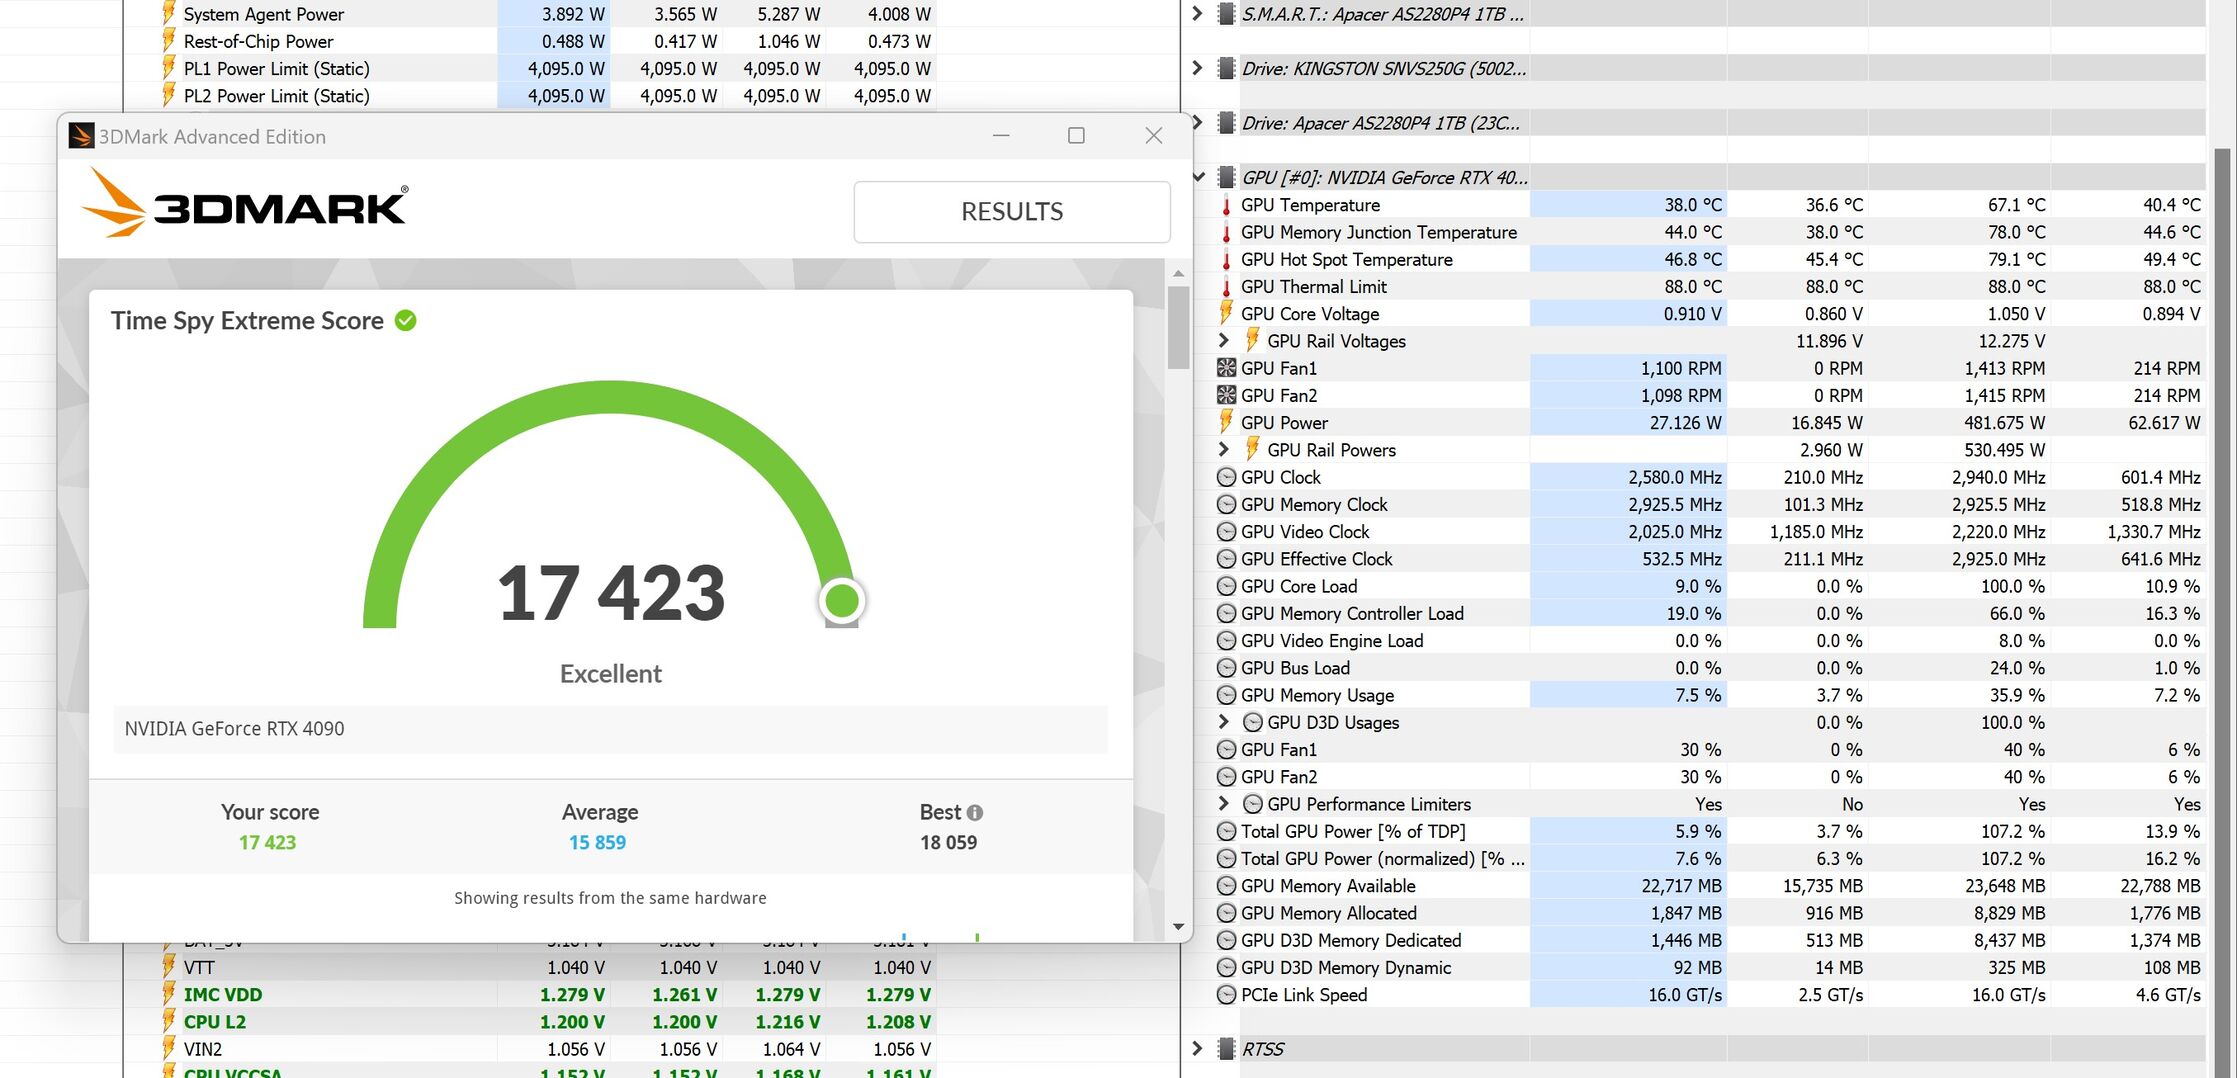Click the green validation checkmark beside Time Spy Extreme Score

click(405, 321)
